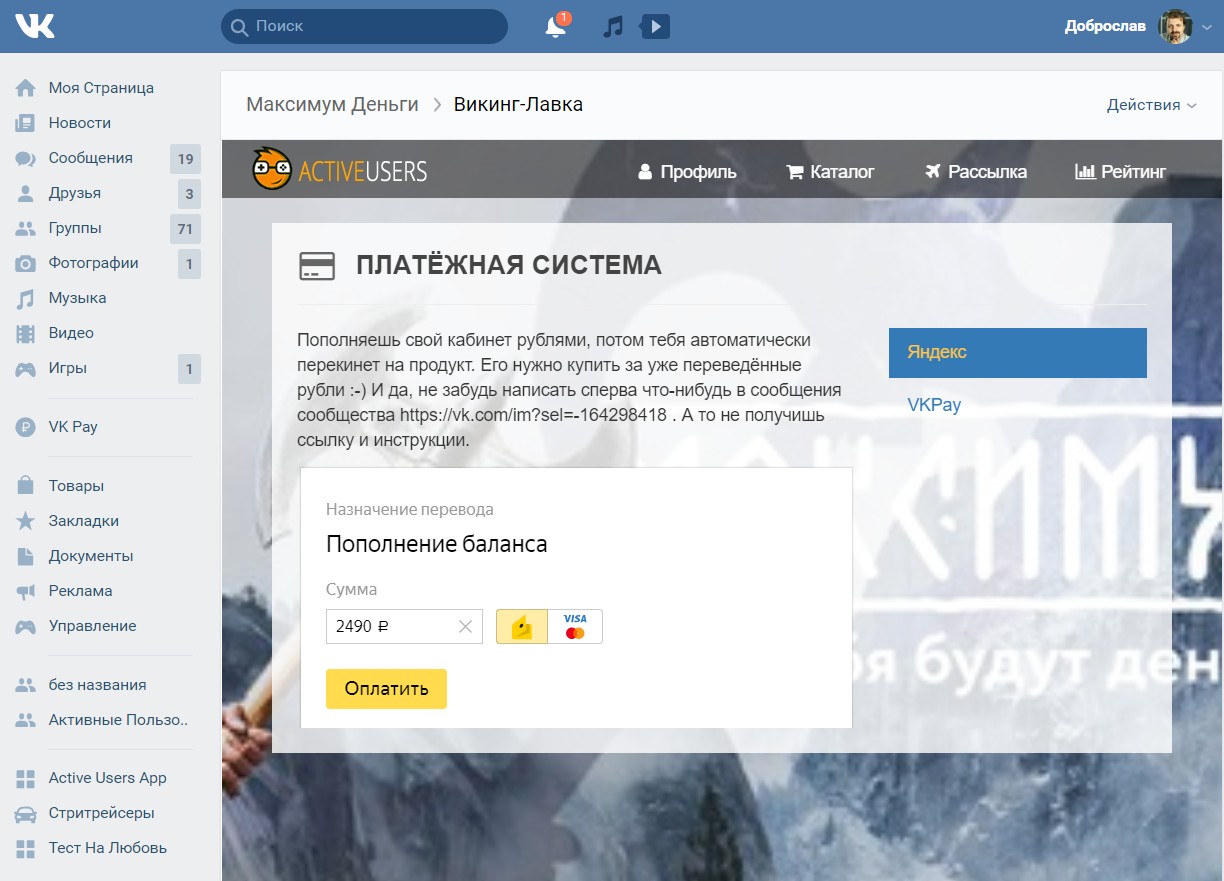Click the home icon beside Моя Страница
1224x881 pixels.
coord(26,88)
